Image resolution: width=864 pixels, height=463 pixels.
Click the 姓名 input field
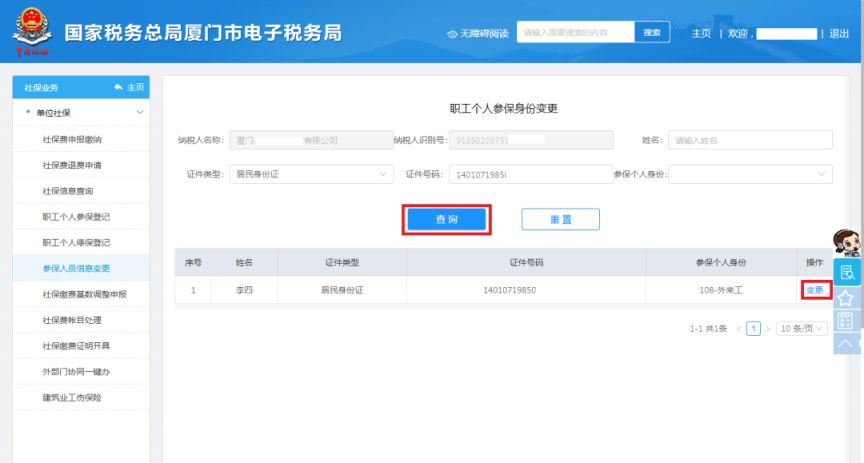(x=750, y=140)
